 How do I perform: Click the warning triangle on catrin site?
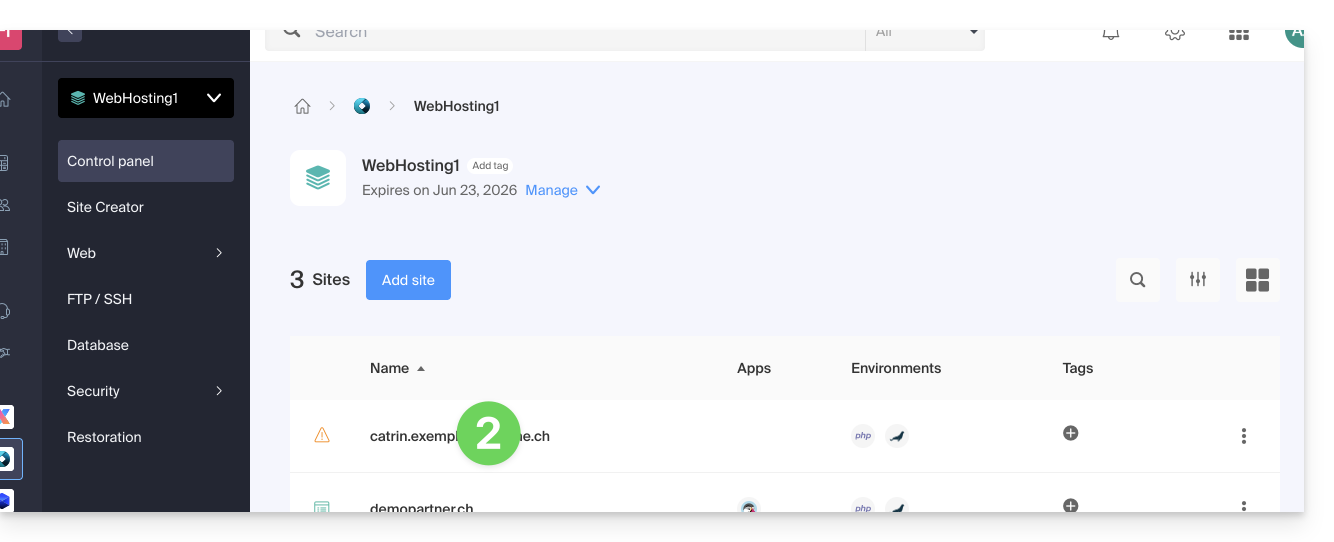(x=322, y=435)
